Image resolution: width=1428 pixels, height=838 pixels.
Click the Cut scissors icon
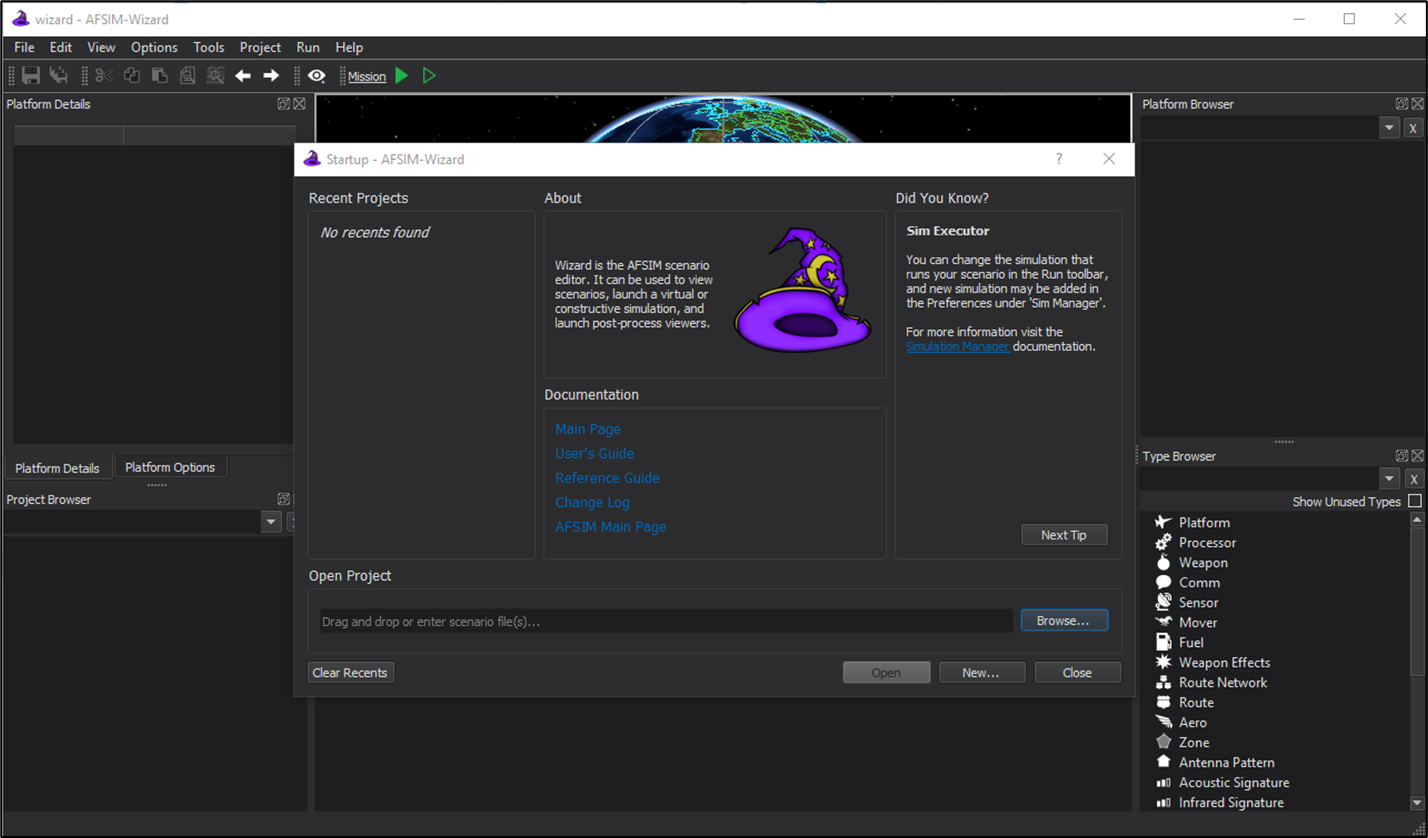(x=104, y=76)
